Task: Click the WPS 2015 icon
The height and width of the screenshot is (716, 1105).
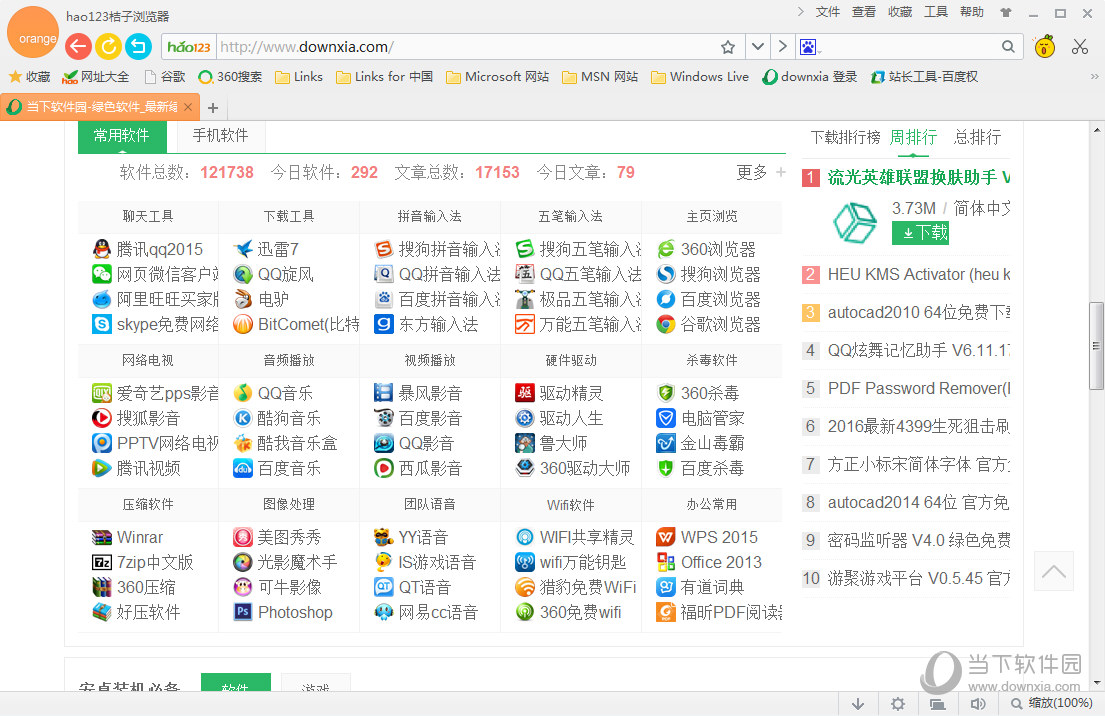Action: pos(666,538)
